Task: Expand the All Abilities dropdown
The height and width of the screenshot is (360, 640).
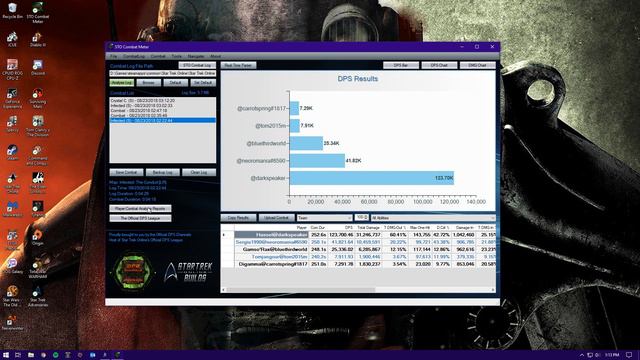Action: pos(433,218)
